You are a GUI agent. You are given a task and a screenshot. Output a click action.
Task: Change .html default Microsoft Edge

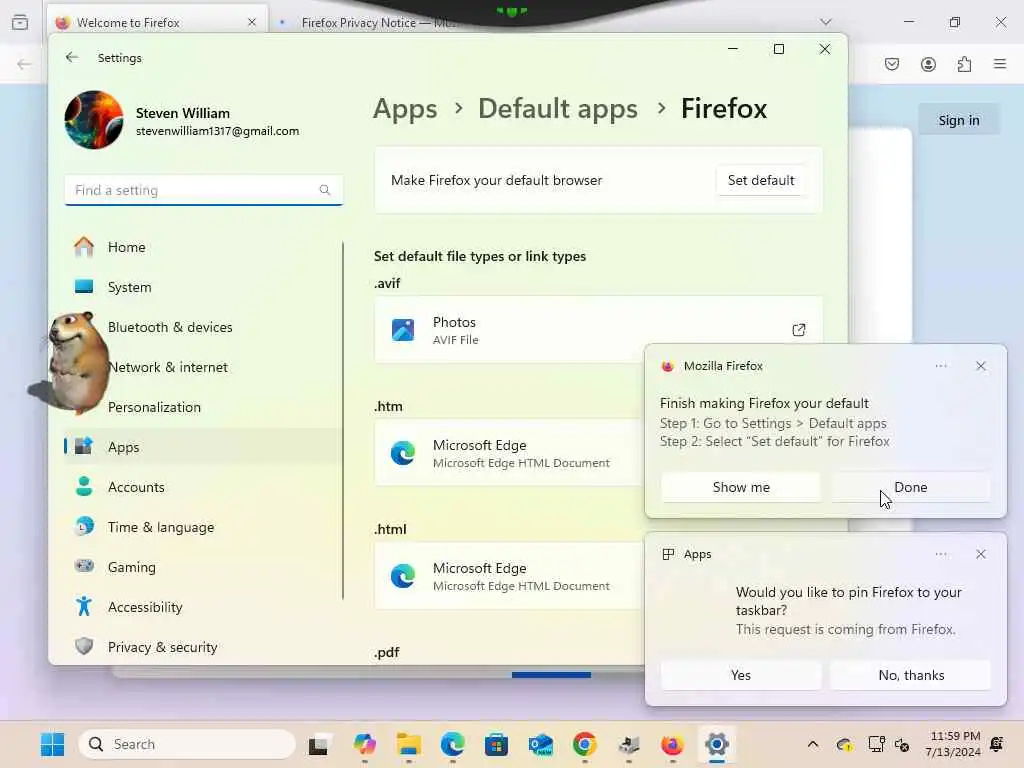point(508,576)
